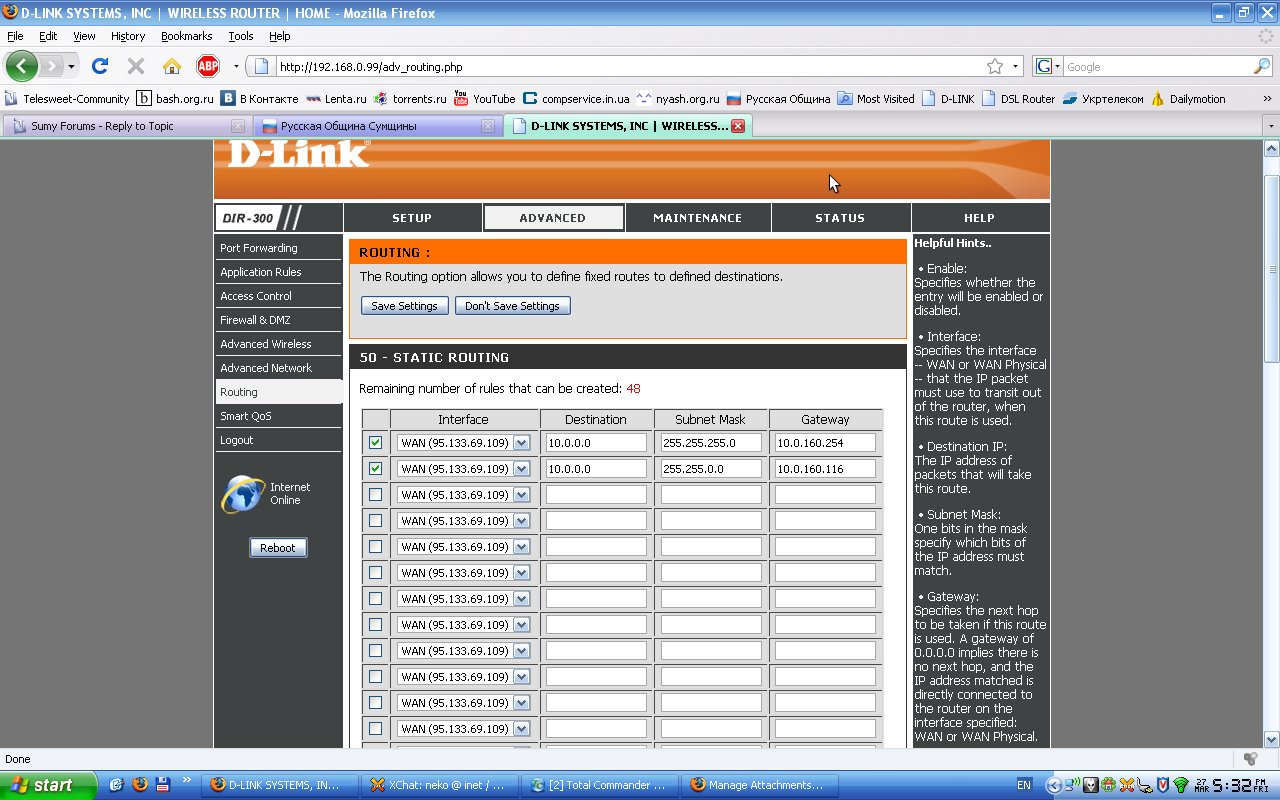Click the bookmark star in the address bar
1280x800 pixels.
[x=995, y=67]
